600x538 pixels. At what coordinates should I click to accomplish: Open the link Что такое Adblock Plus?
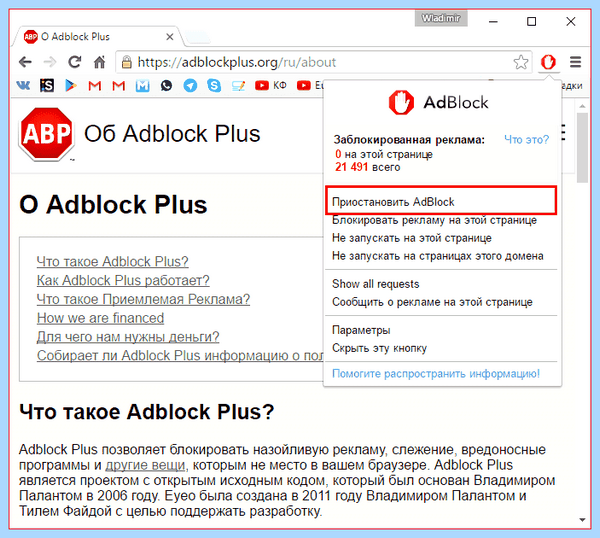click(112, 262)
